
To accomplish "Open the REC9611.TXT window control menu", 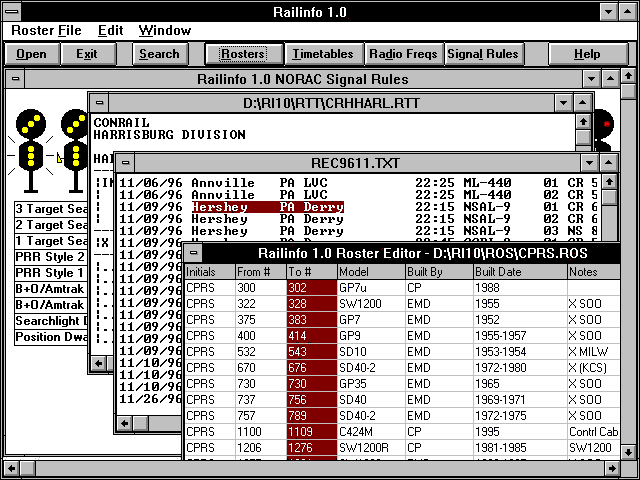I will (125, 162).
